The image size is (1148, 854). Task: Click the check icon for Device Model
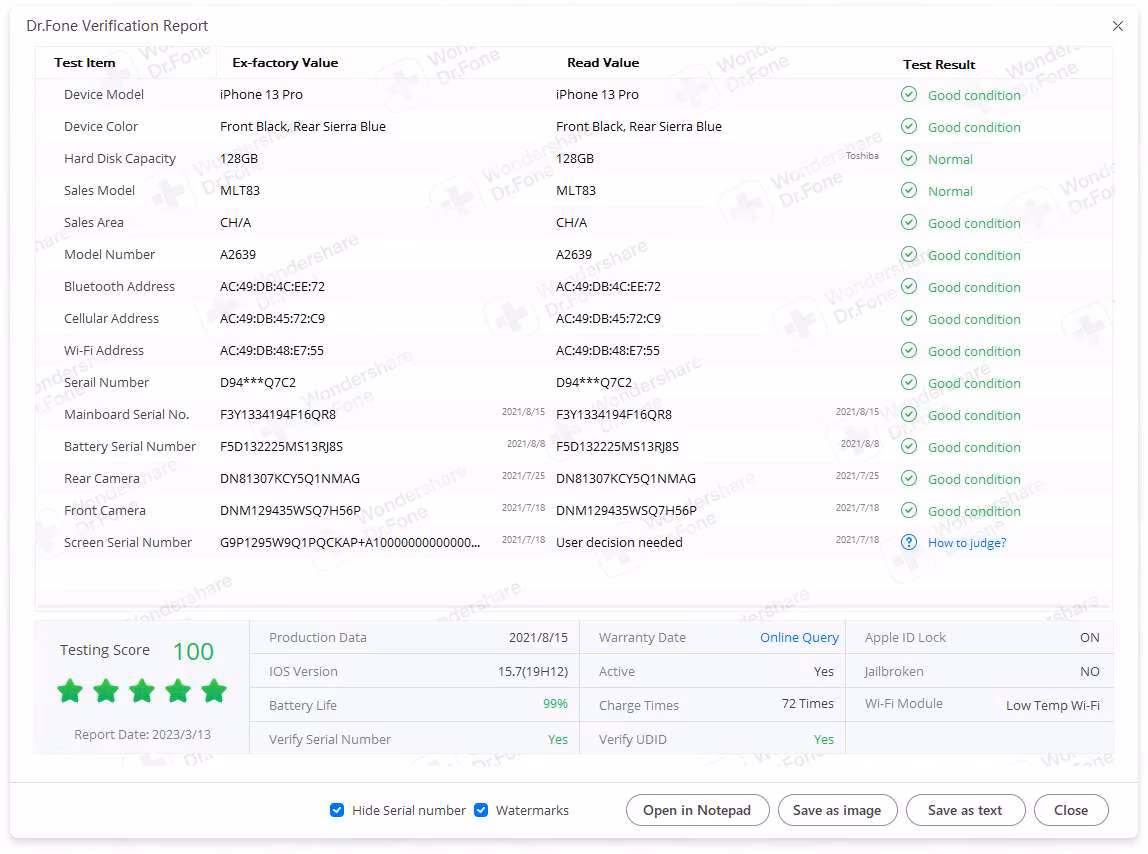click(x=909, y=94)
